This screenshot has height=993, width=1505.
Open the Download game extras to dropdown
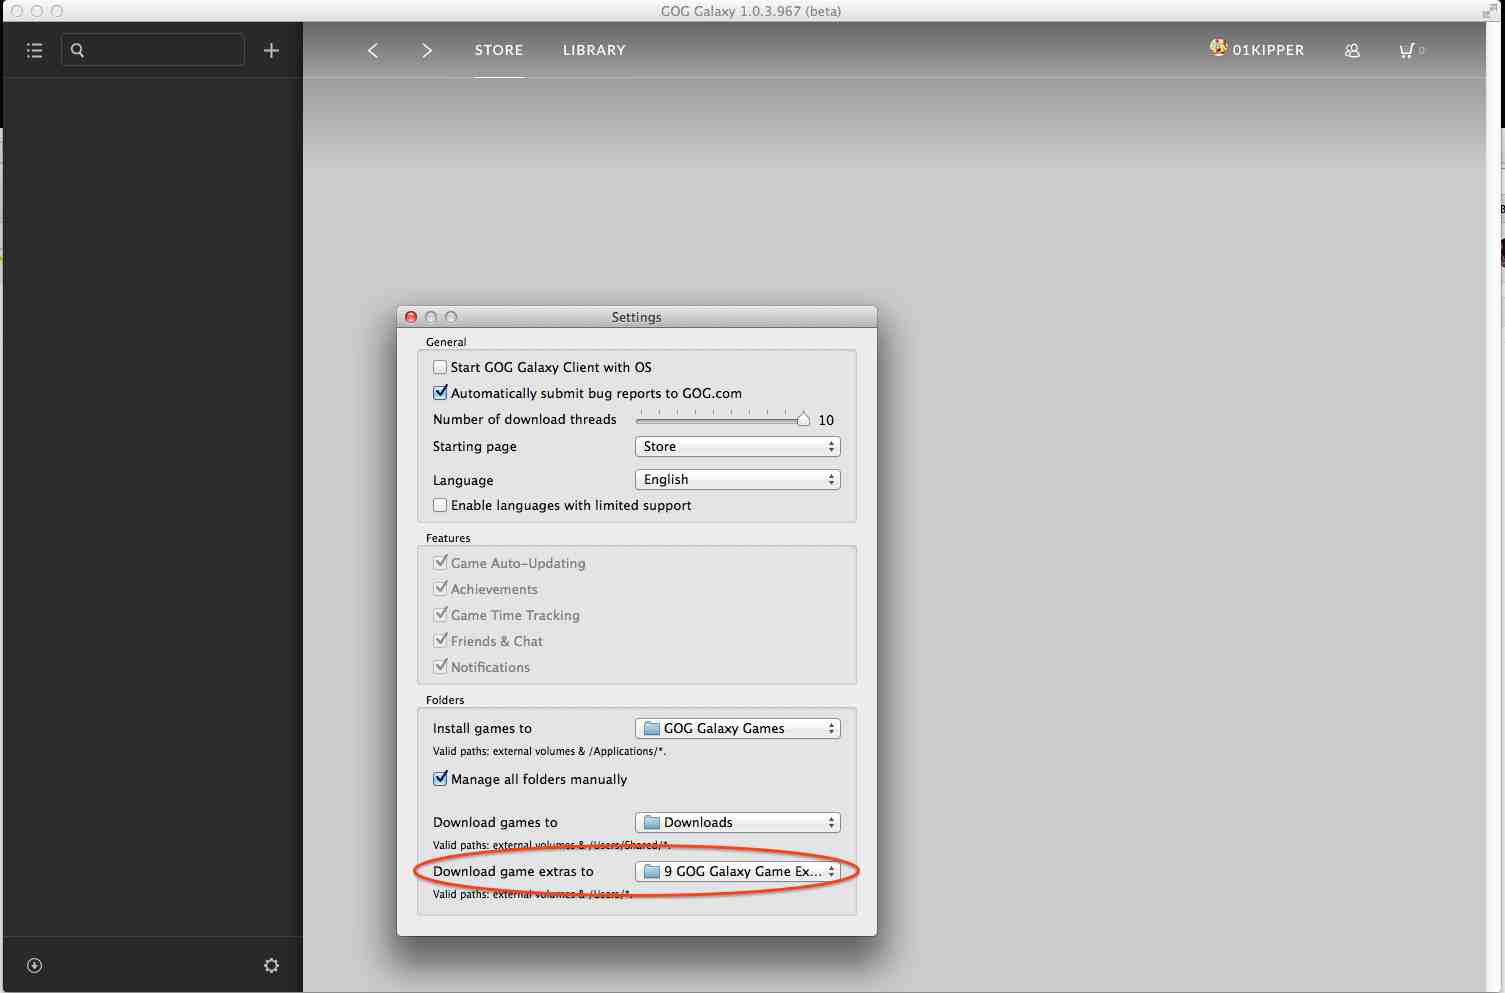click(x=738, y=871)
